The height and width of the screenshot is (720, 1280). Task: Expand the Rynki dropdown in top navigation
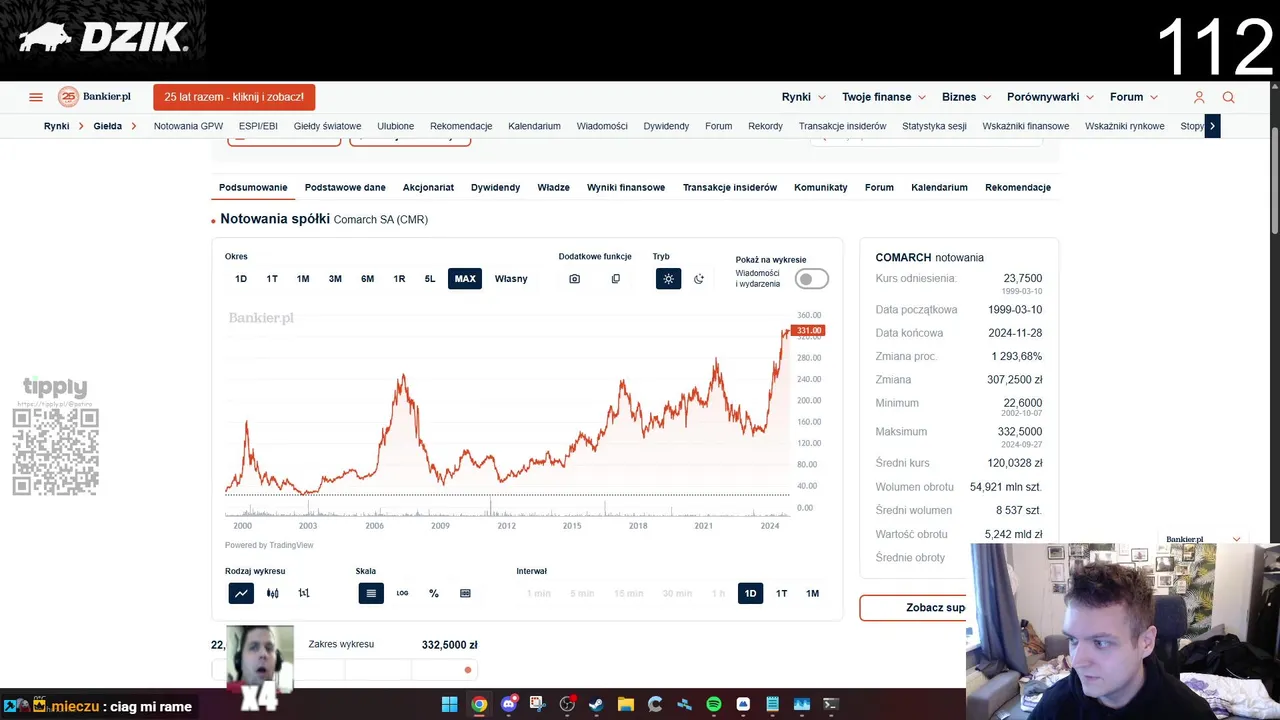tap(804, 97)
